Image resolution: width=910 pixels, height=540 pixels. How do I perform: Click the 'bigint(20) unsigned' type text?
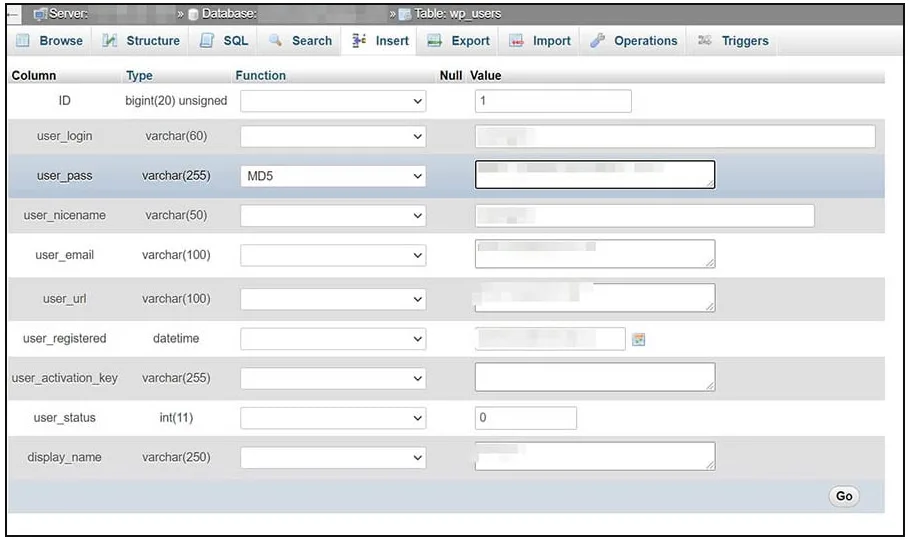coord(176,100)
